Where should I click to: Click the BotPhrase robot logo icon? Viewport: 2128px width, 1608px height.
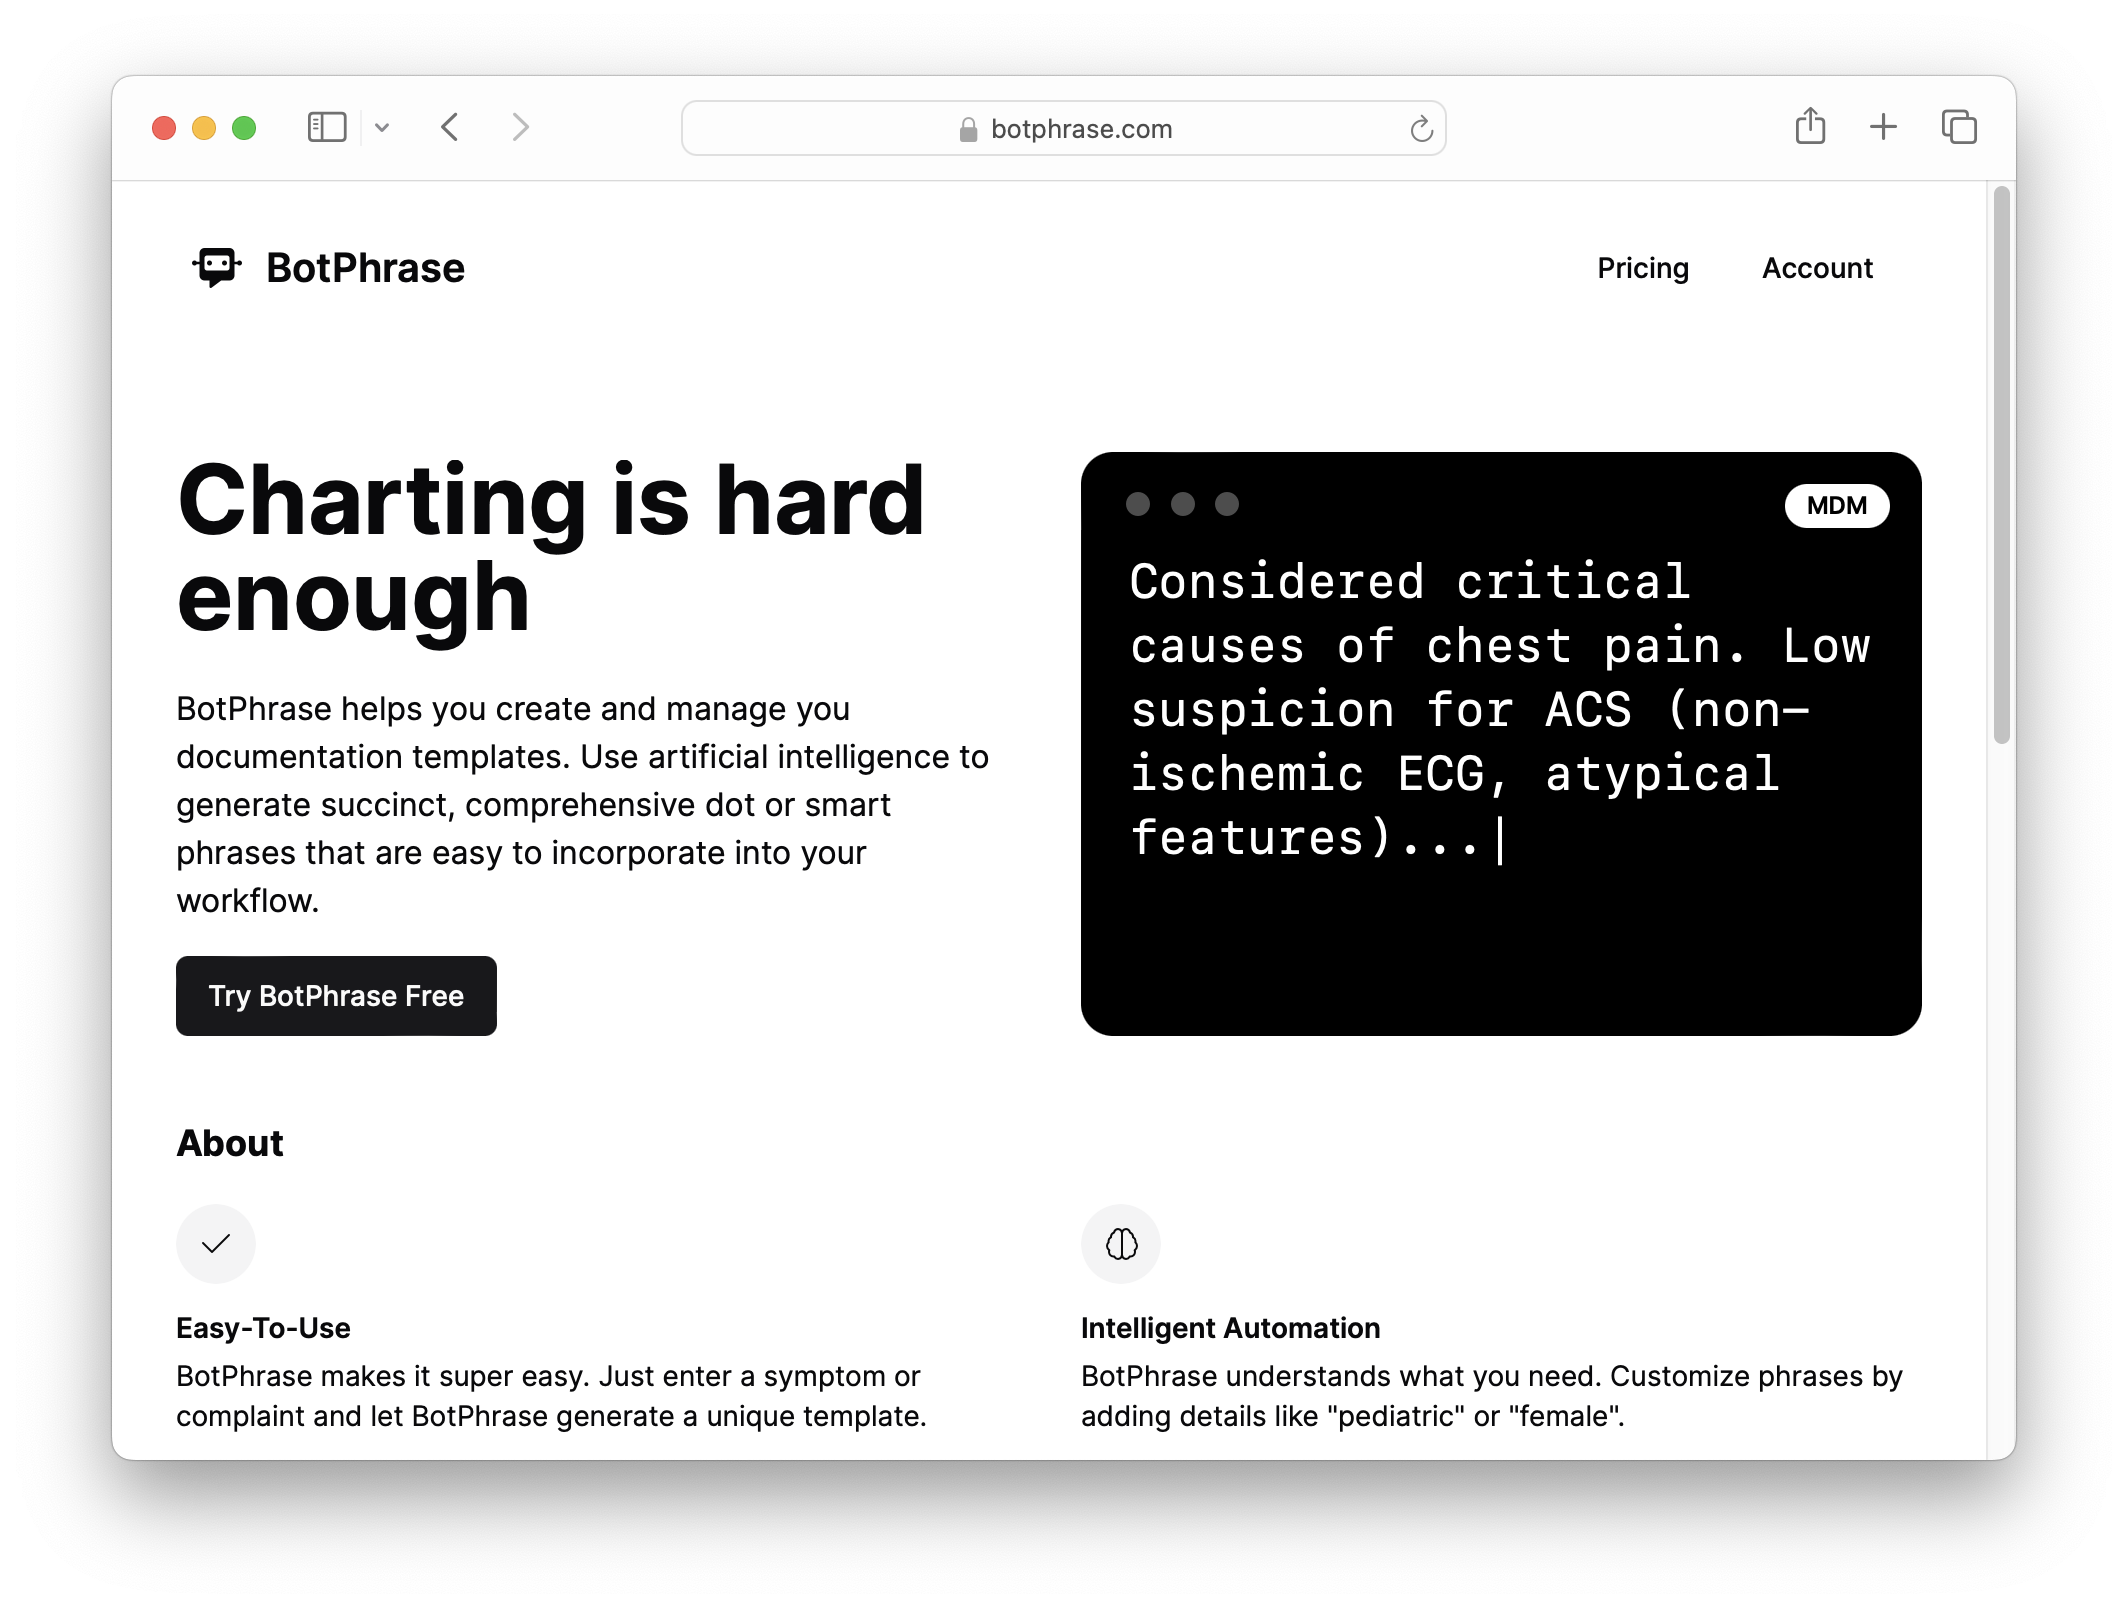pos(217,267)
